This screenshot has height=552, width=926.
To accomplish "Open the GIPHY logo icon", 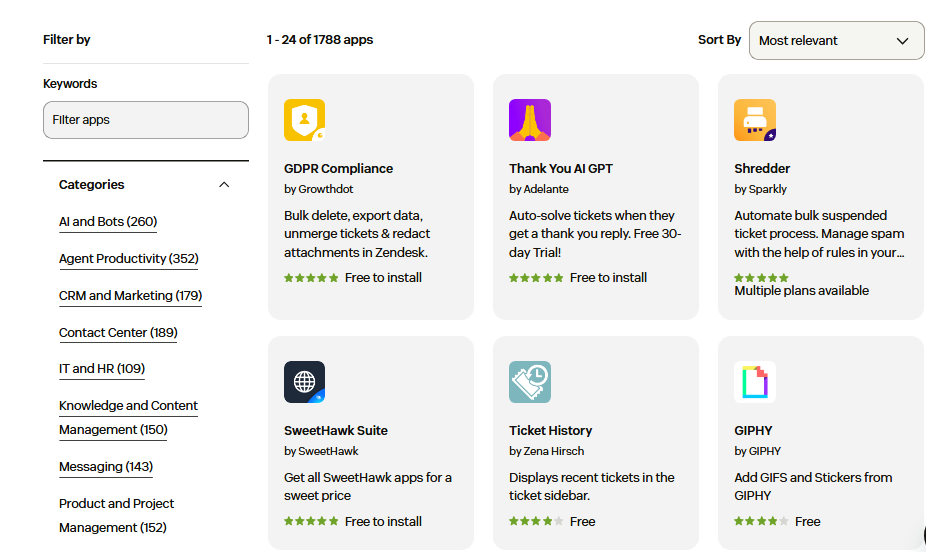I will 755,382.
